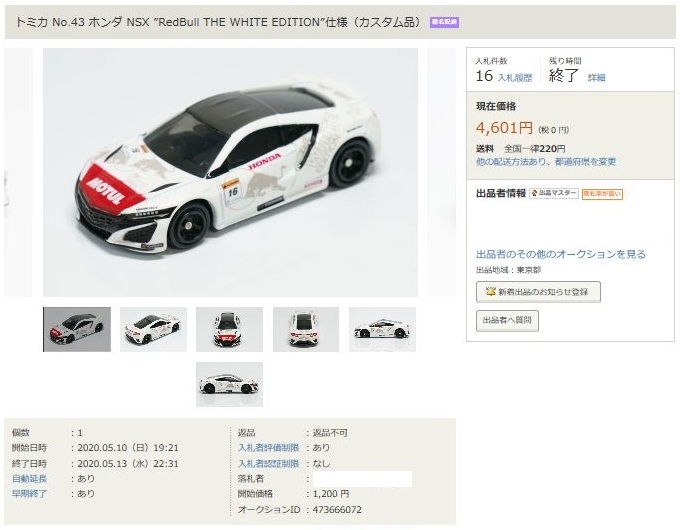The height and width of the screenshot is (530, 680).
Task: Click 他の配送方法あり、都道府県を変更 link
Action: pos(546,161)
